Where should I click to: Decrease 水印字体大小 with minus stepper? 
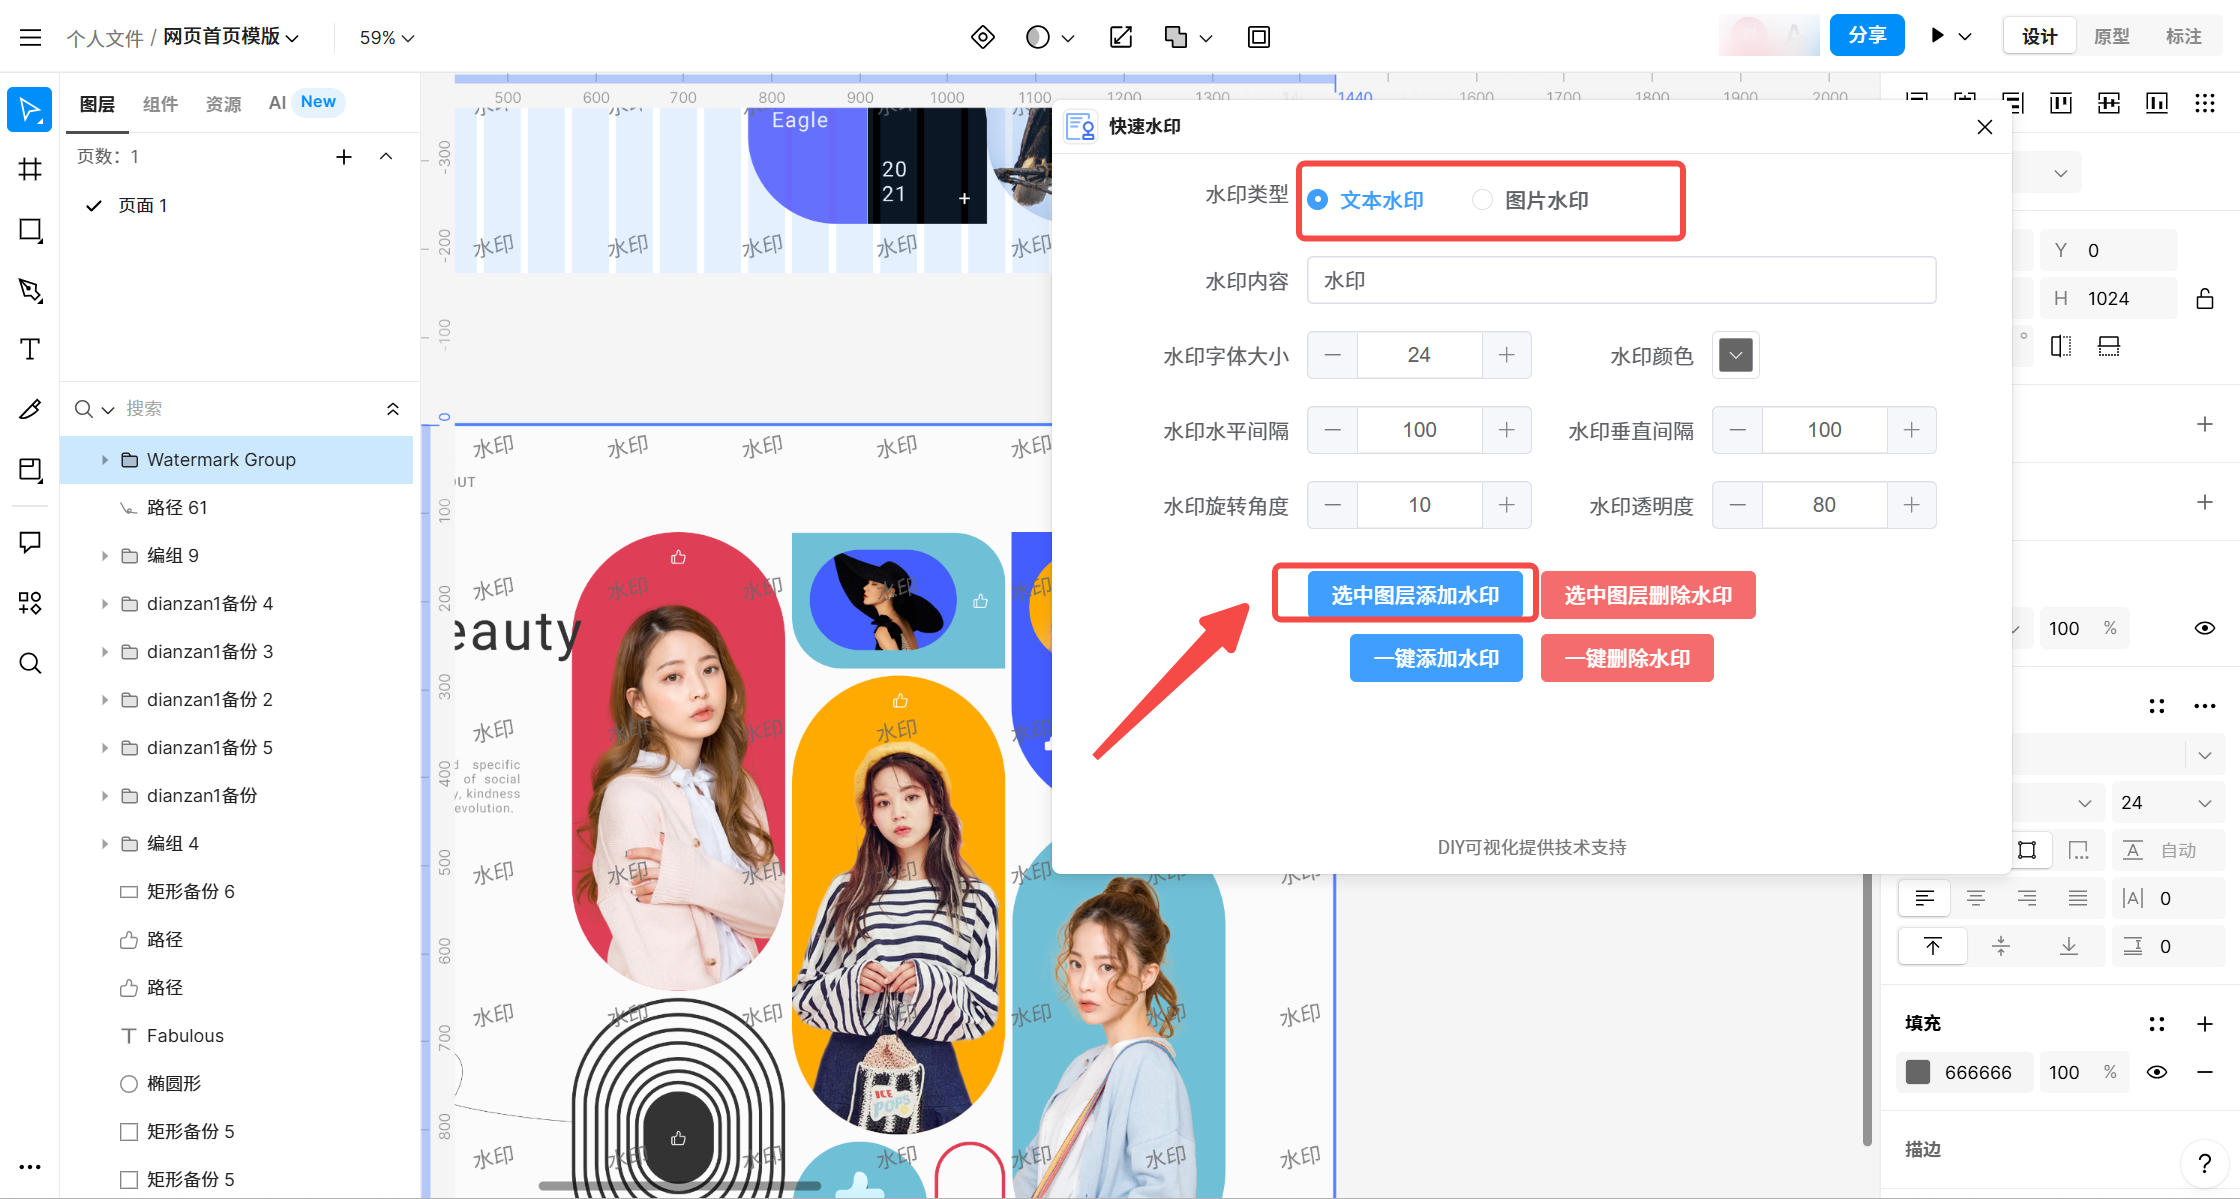pos(1333,355)
